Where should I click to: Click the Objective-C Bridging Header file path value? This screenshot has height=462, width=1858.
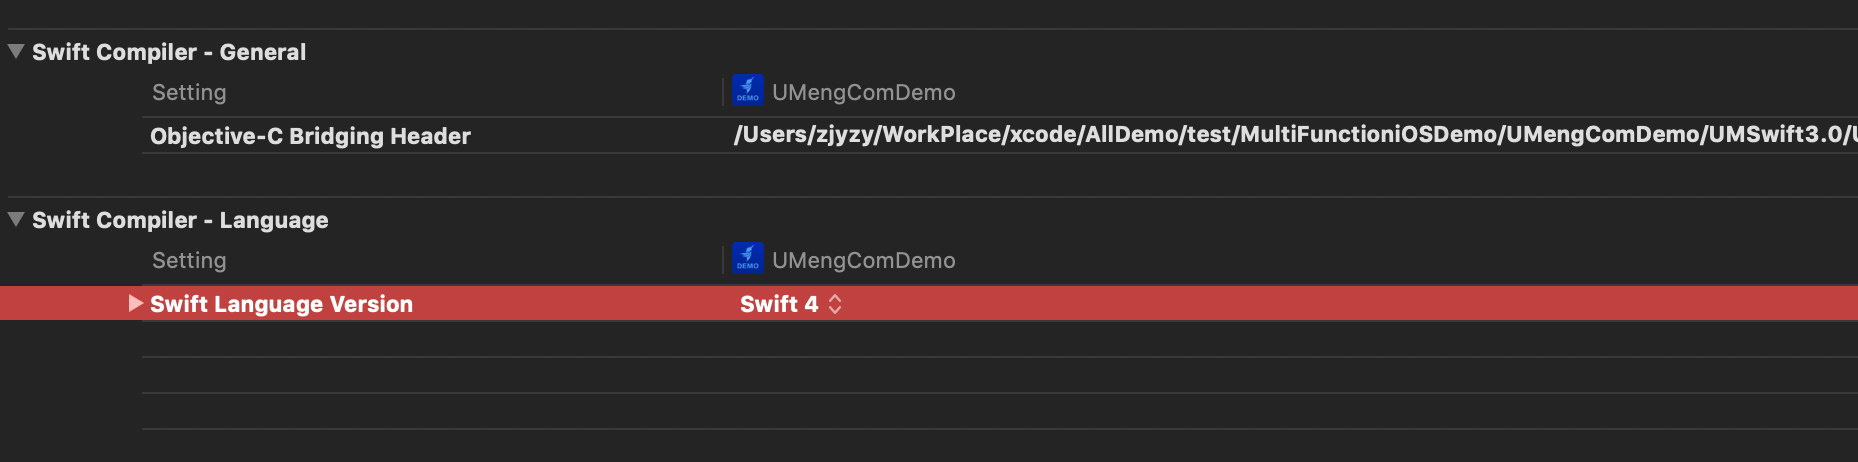[x=1295, y=135]
